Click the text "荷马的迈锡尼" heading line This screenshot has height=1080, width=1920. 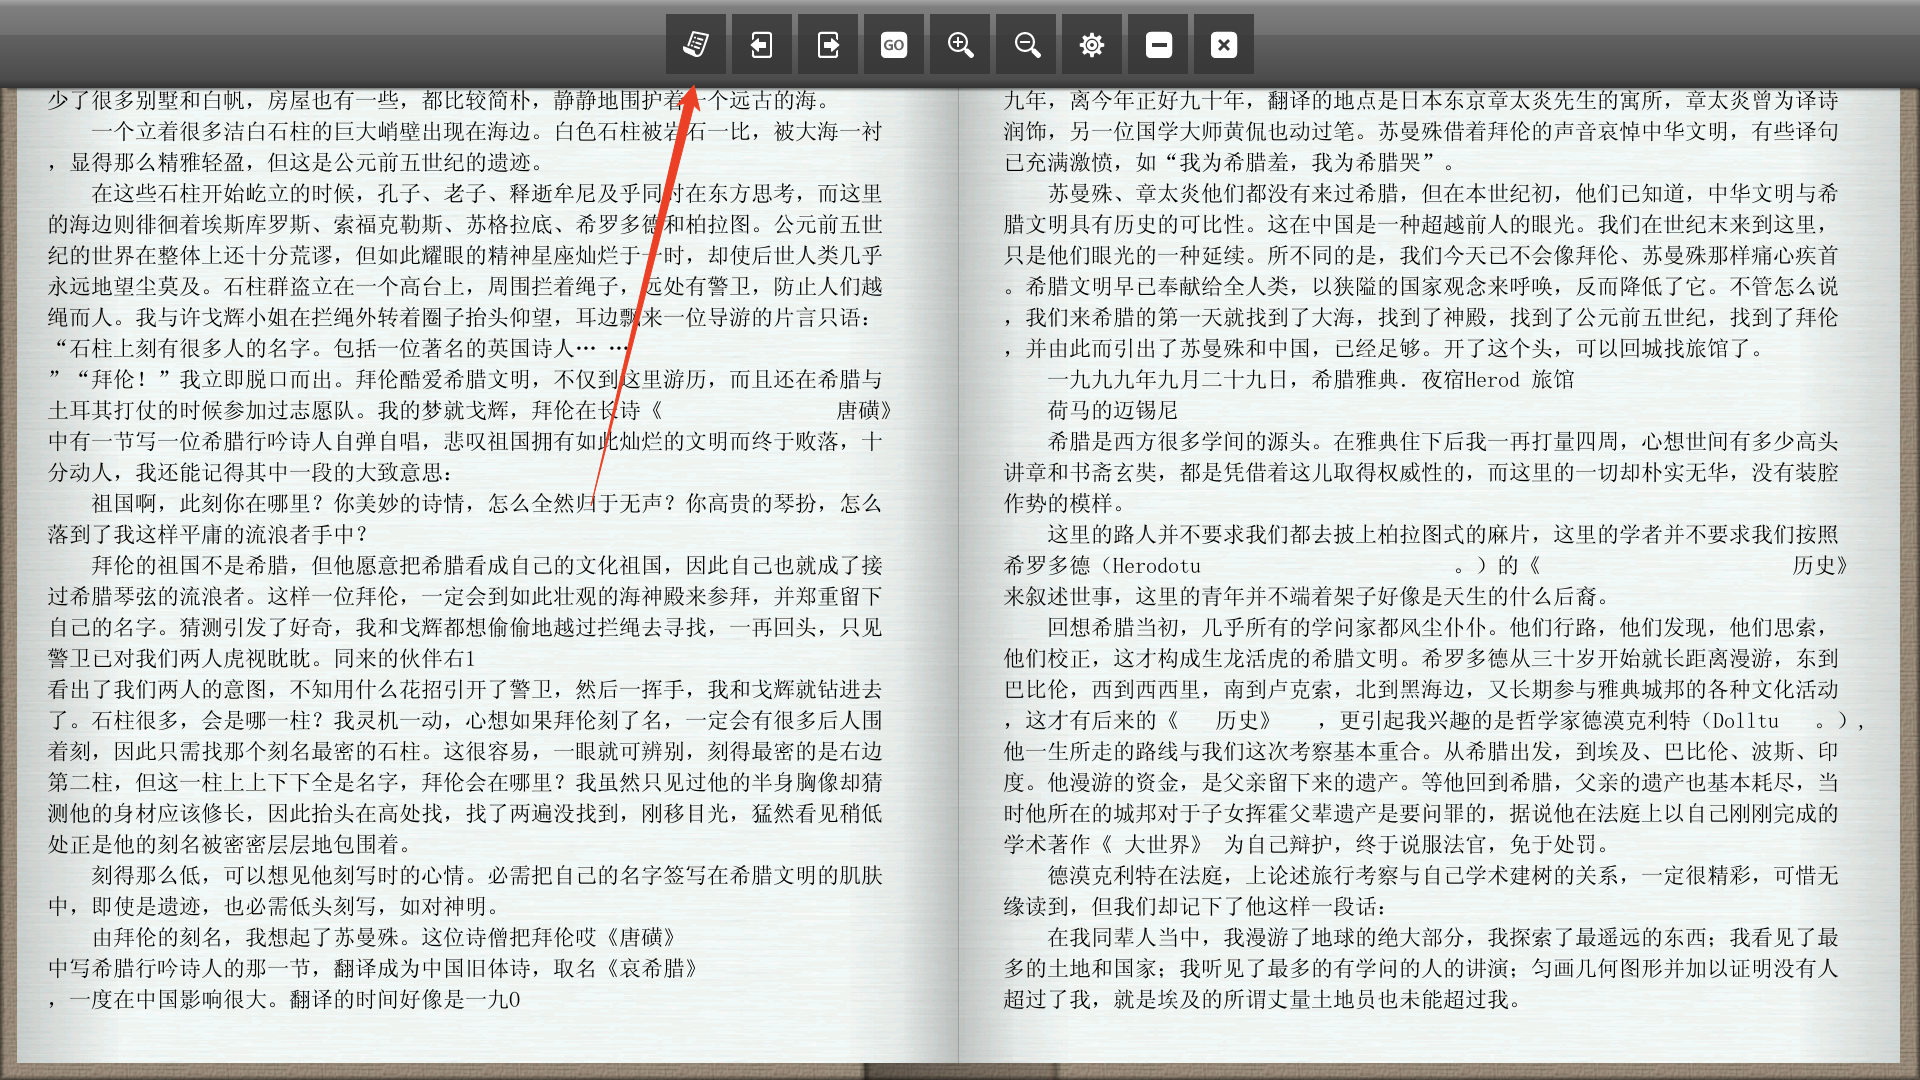pos(1112,410)
